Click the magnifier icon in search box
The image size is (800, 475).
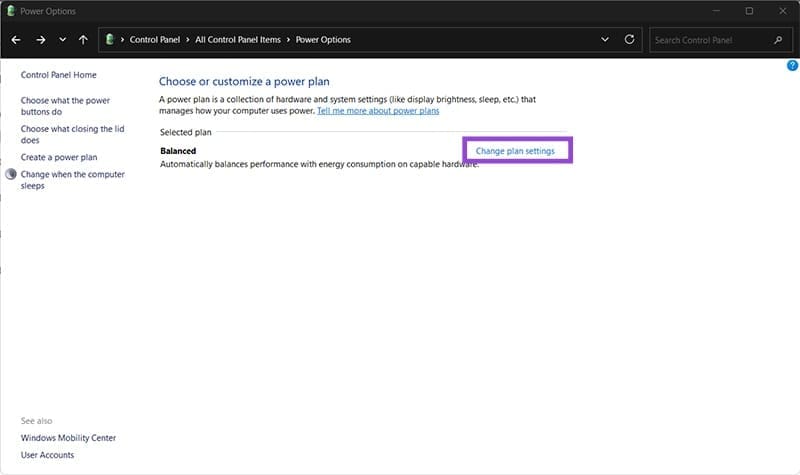point(778,40)
